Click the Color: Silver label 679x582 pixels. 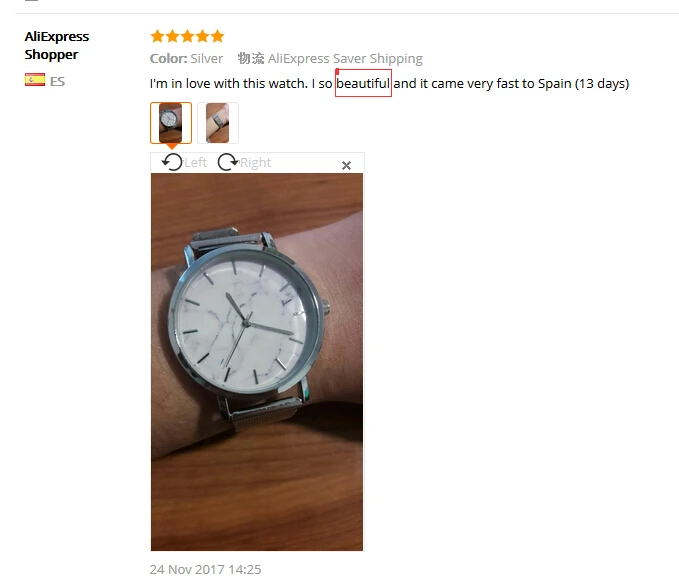(186, 58)
